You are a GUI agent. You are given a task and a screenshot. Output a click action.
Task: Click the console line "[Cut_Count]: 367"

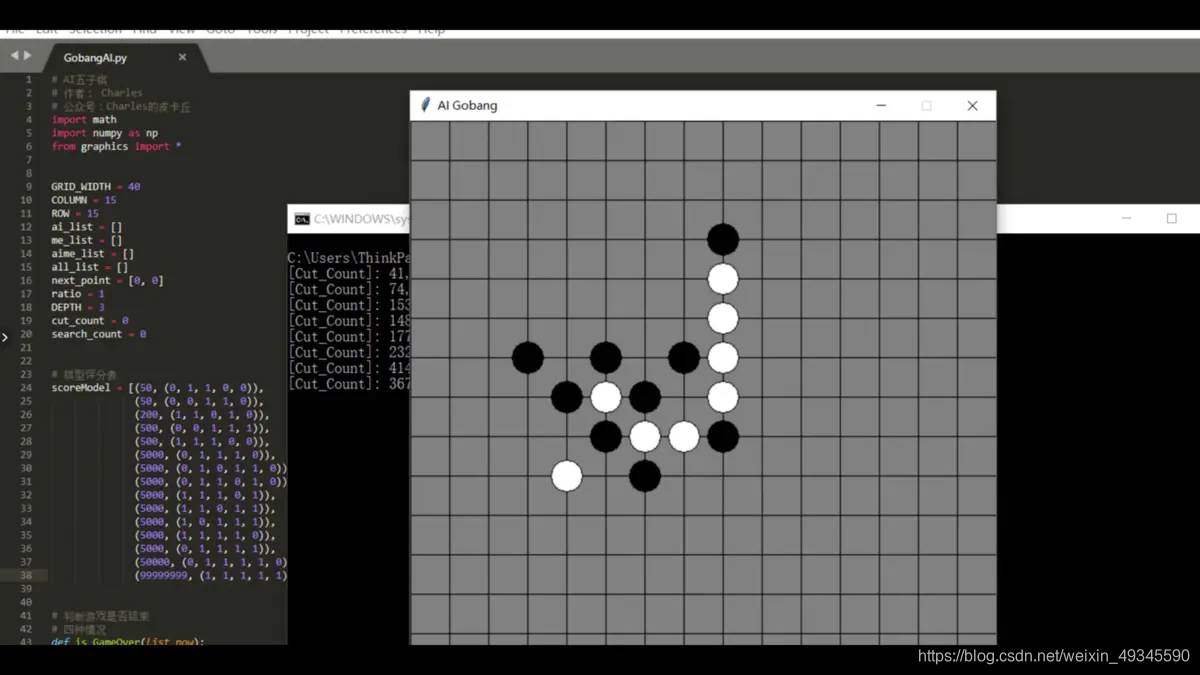(x=348, y=384)
